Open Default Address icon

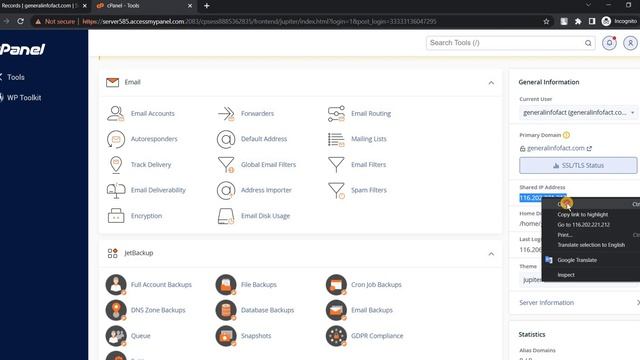pos(226,139)
